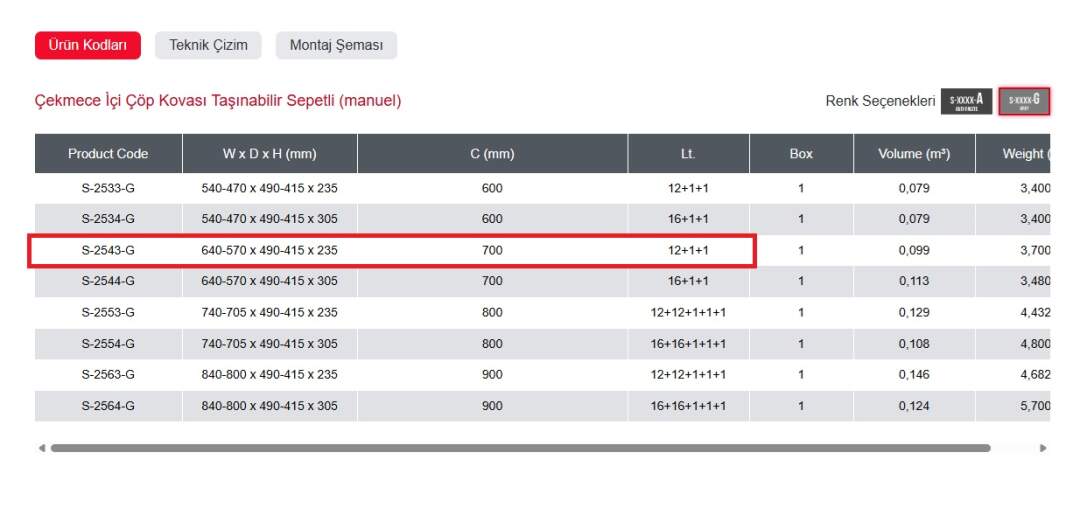Click product code S-2553-G

(108, 313)
